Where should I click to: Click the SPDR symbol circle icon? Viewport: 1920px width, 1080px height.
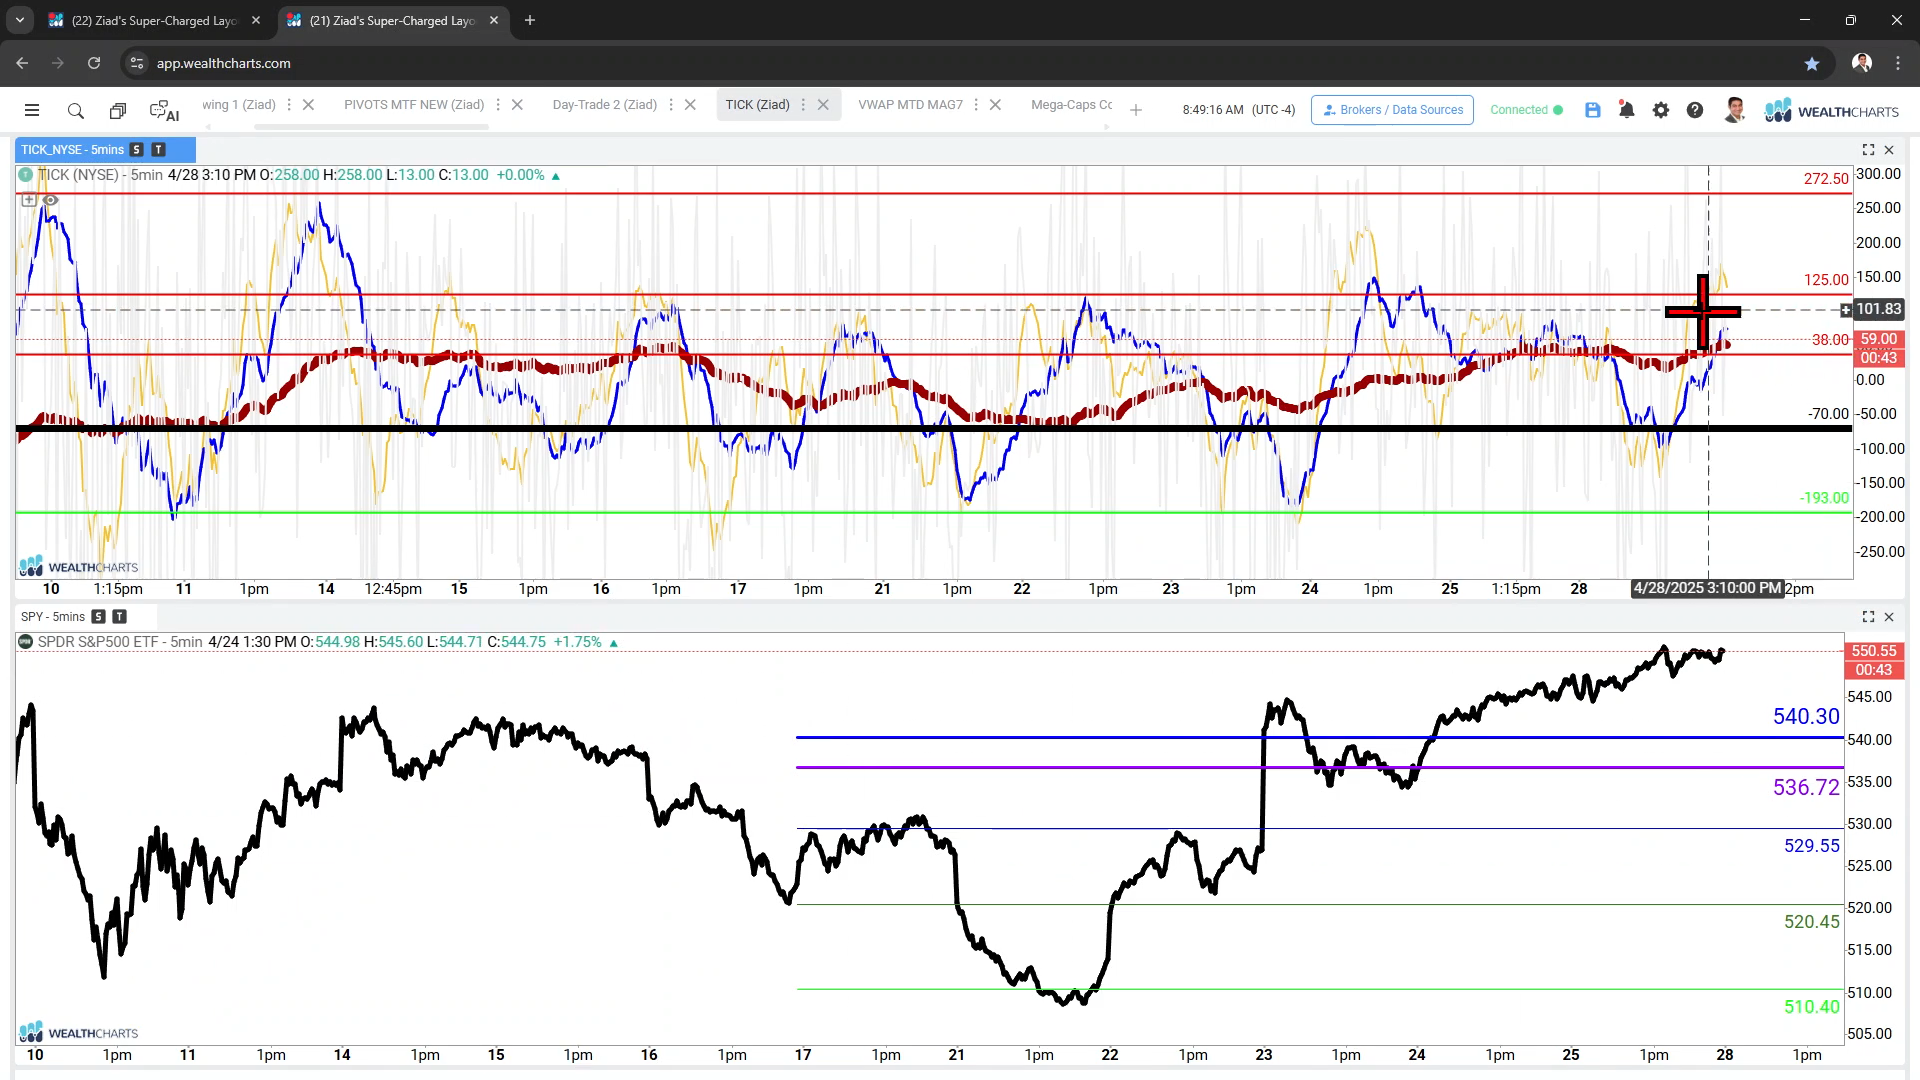[x=26, y=642]
